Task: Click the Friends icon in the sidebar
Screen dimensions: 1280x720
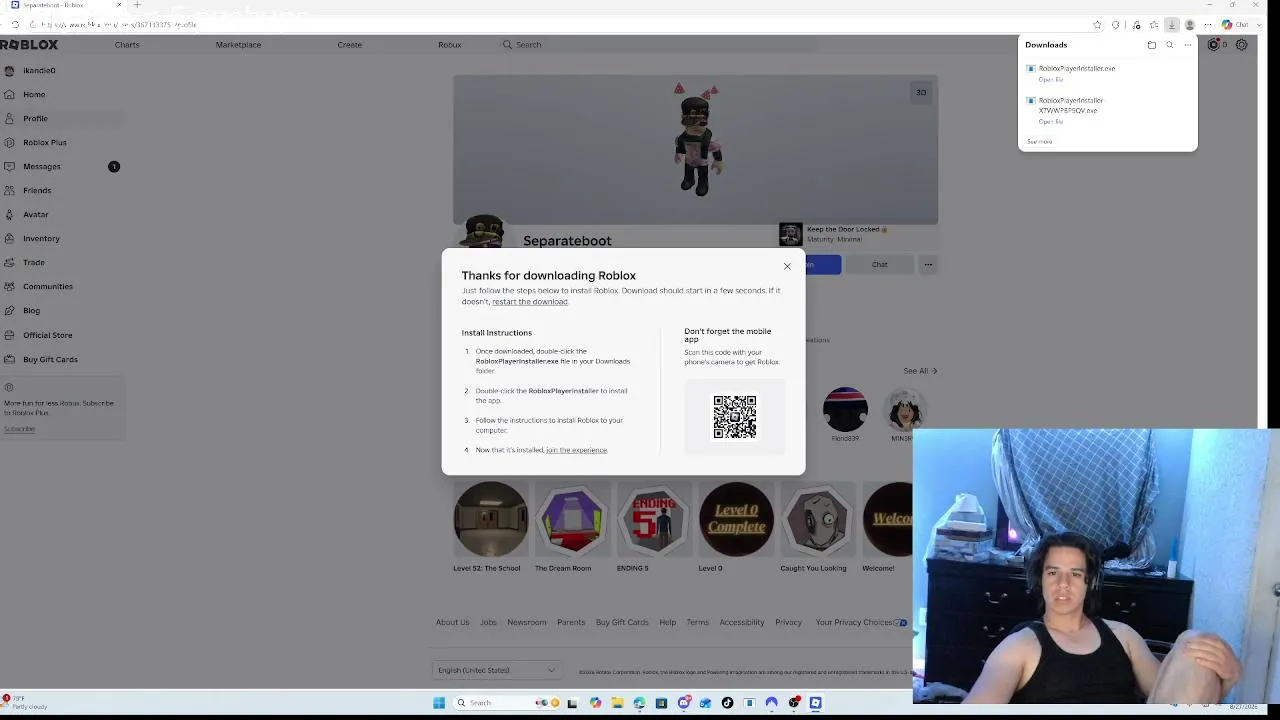Action: click(x=9, y=191)
